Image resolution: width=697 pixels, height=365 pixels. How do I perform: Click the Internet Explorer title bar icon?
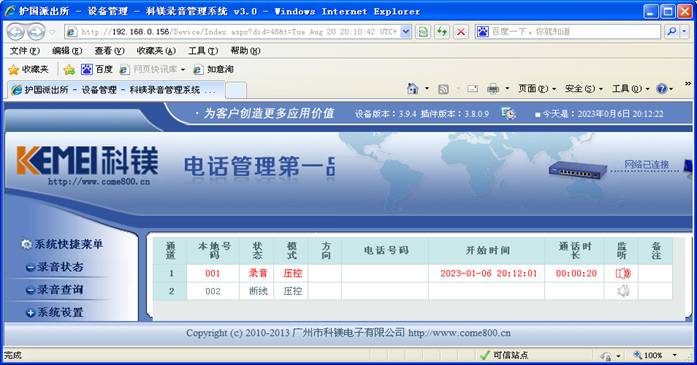pos(10,11)
